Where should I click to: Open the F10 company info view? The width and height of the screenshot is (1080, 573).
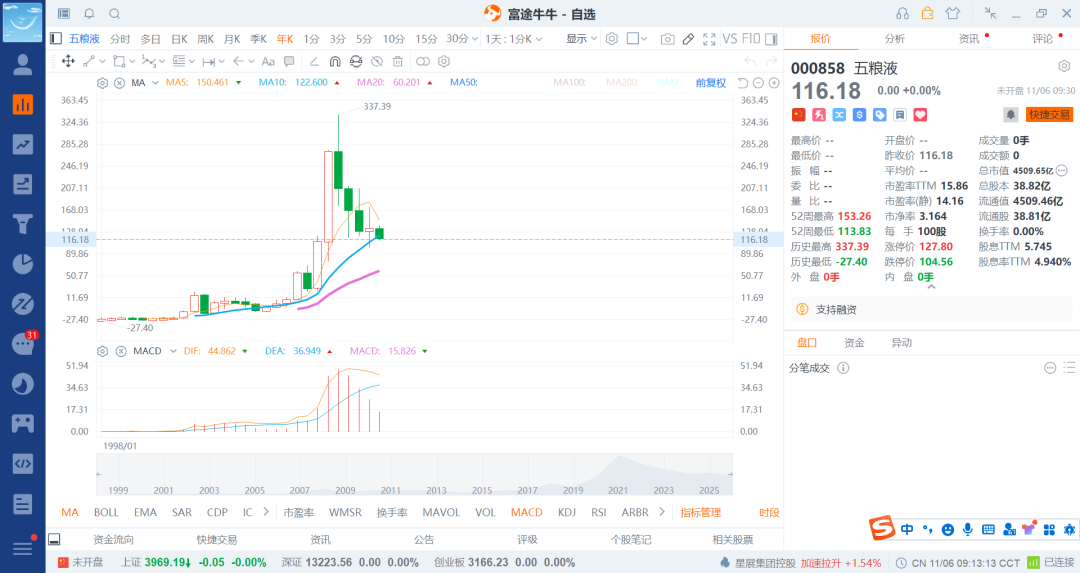click(751, 39)
